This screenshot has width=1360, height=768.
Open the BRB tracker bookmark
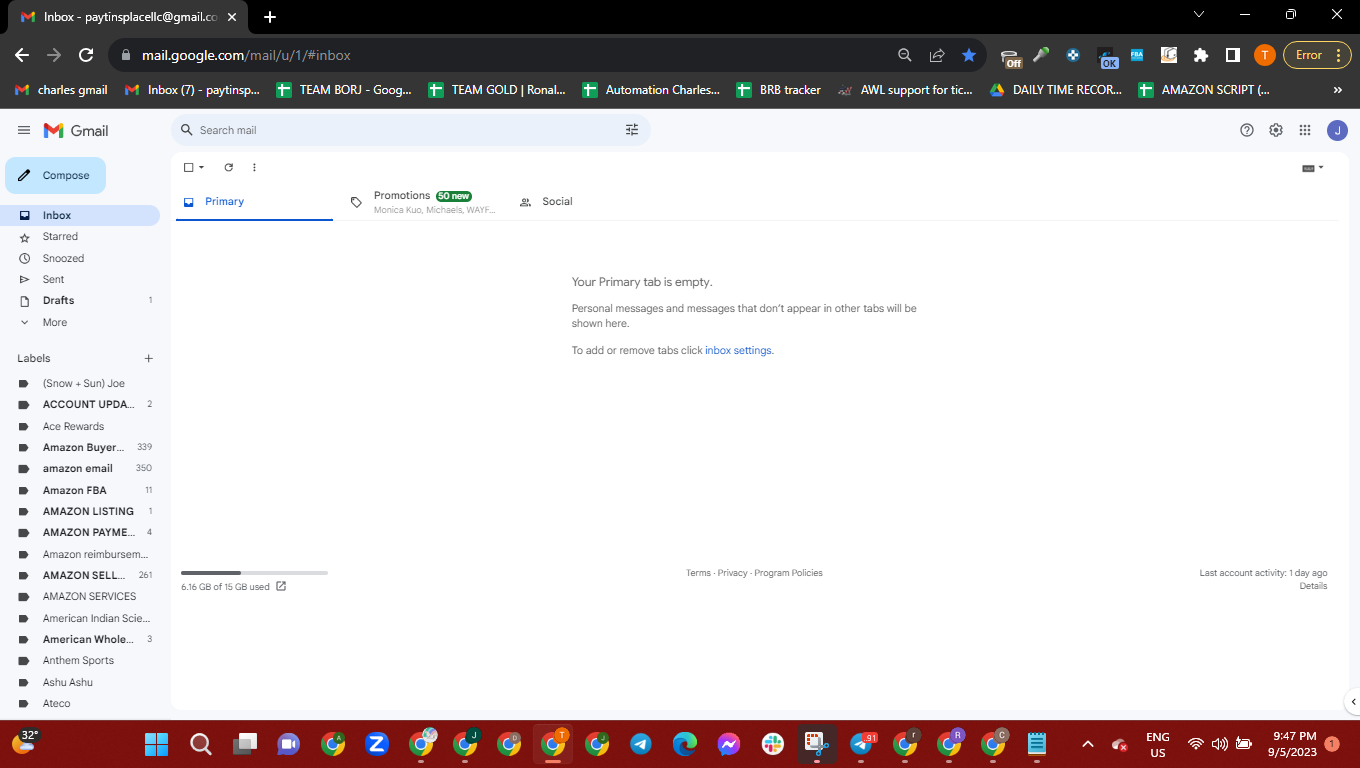click(x=778, y=90)
